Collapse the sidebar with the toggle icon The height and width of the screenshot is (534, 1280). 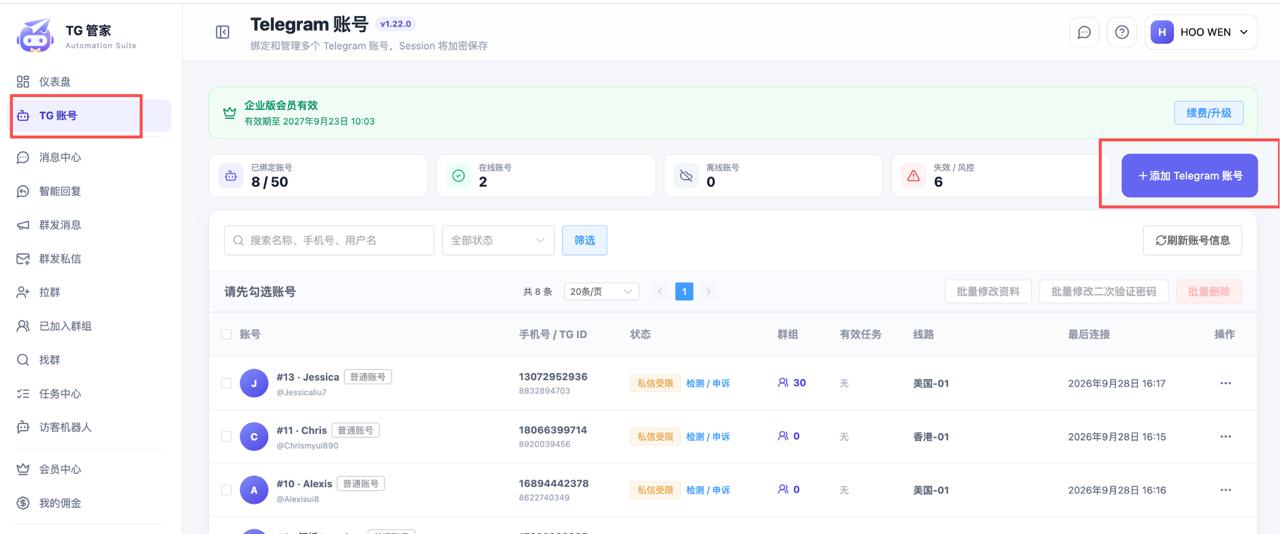click(x=223, y=32)
